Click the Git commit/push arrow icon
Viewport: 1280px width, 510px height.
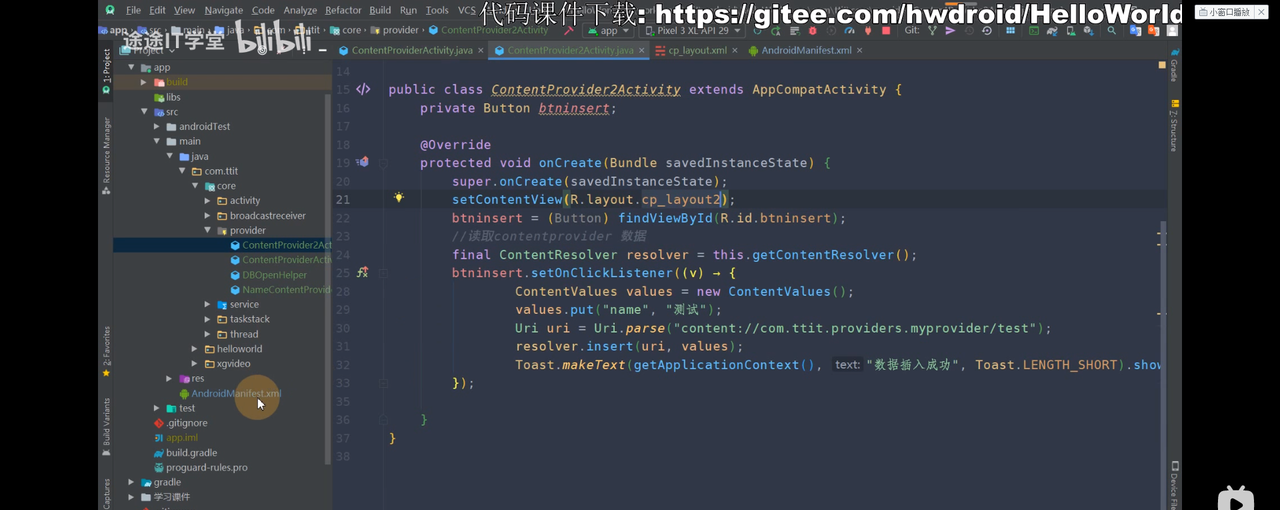[950, 31]
